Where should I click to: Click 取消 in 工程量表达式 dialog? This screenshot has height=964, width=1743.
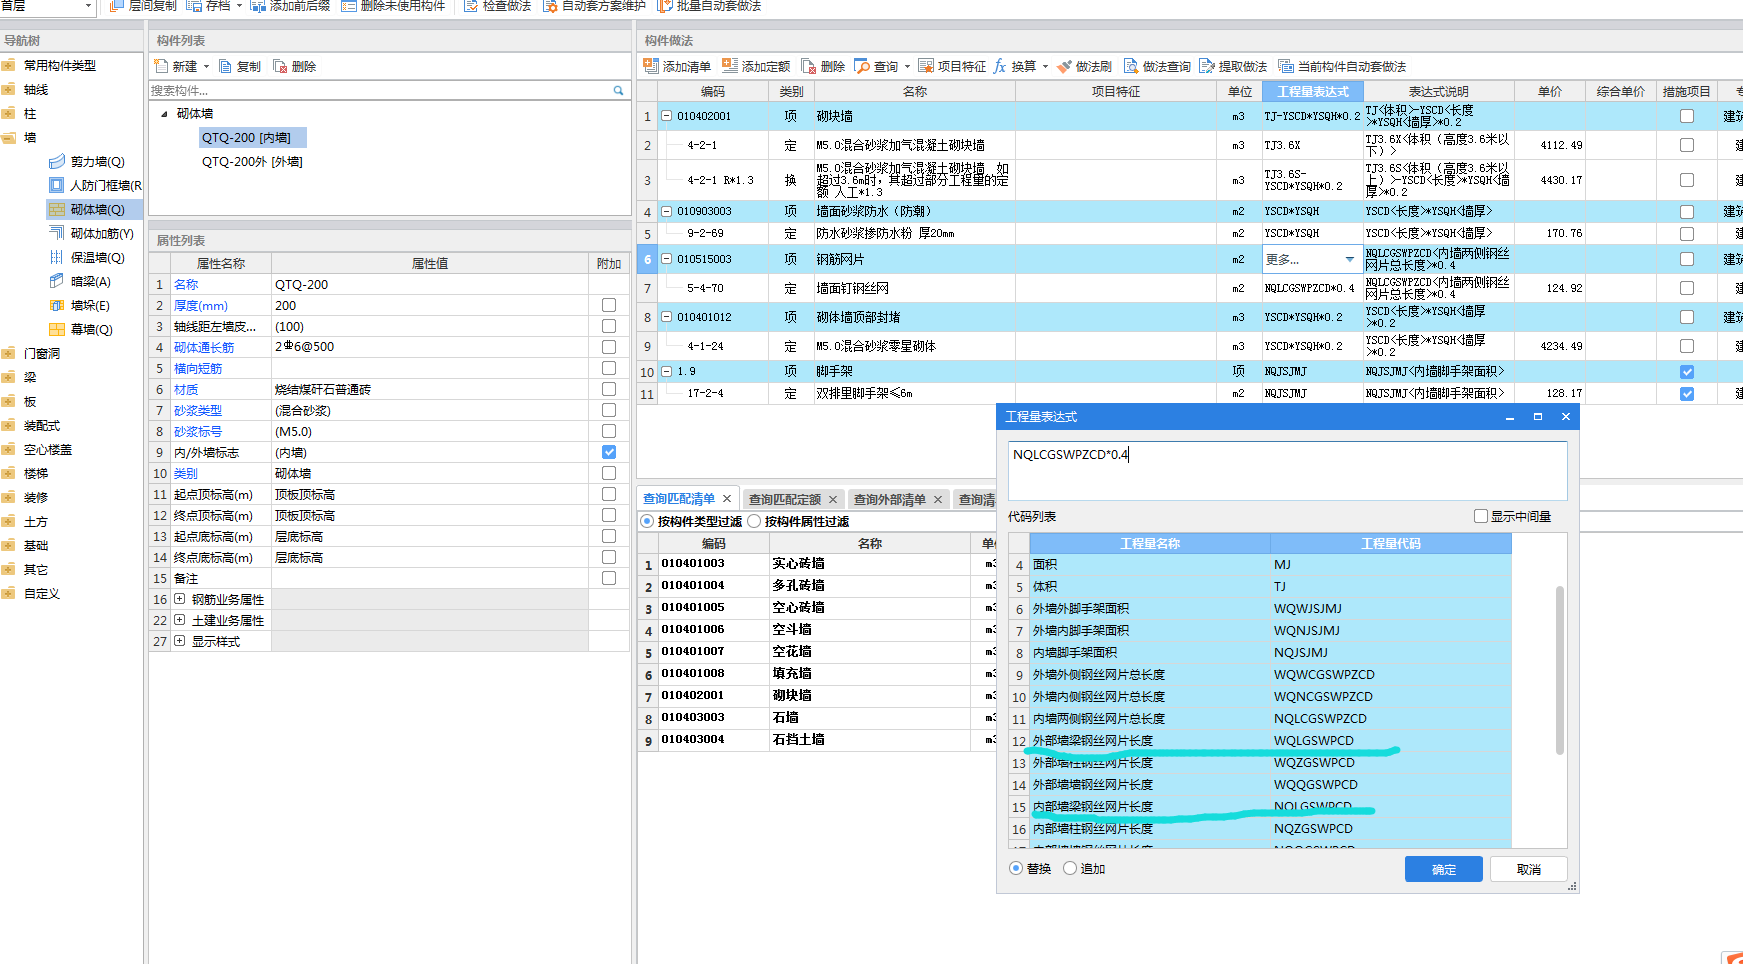(x=1528, y=869)
